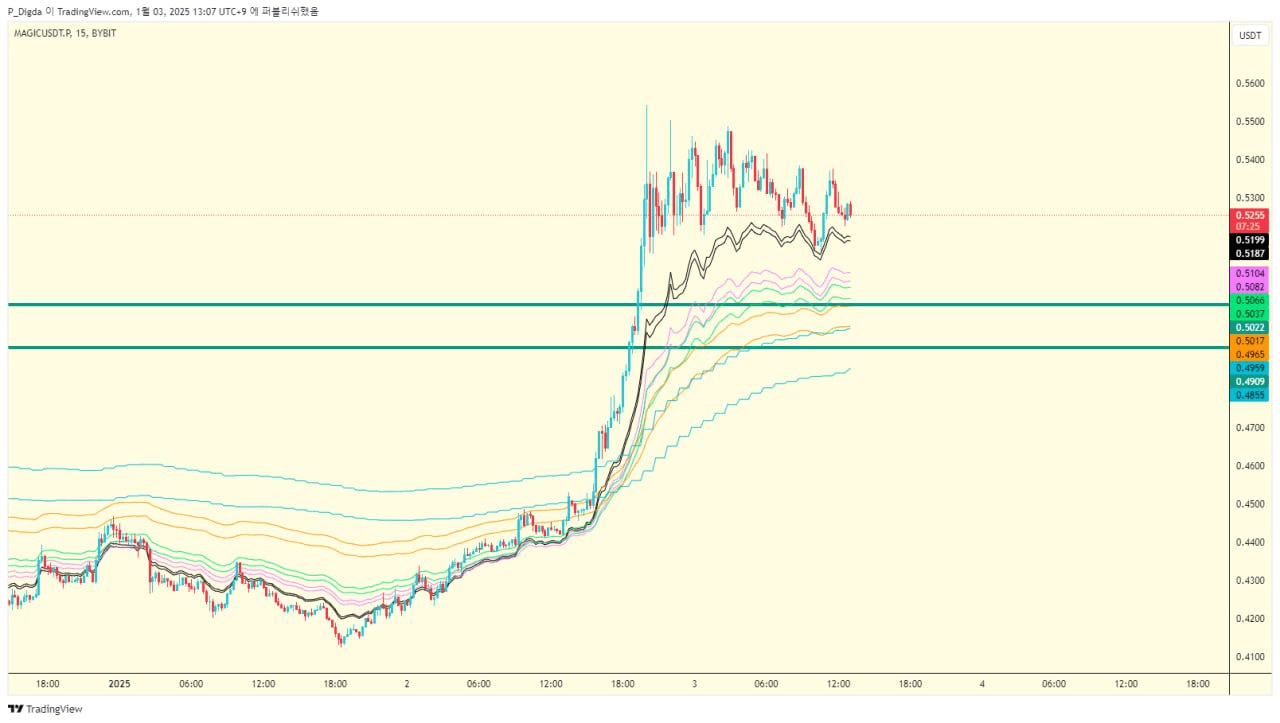Click the day 4 label on time axis

(x=982, y=684)
